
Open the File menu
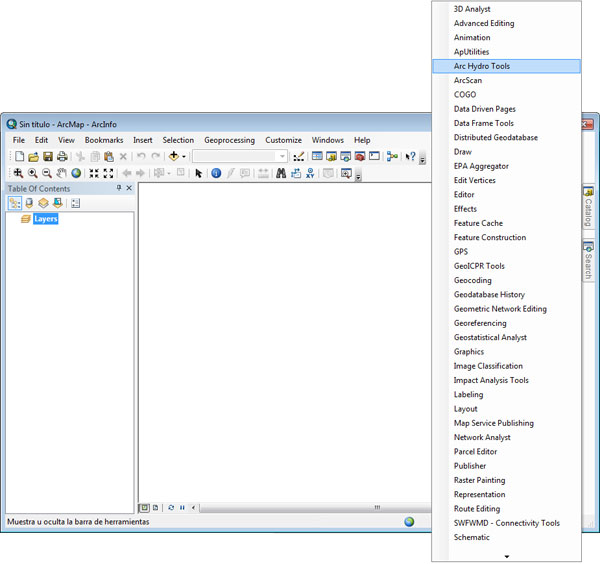(19, 140)
